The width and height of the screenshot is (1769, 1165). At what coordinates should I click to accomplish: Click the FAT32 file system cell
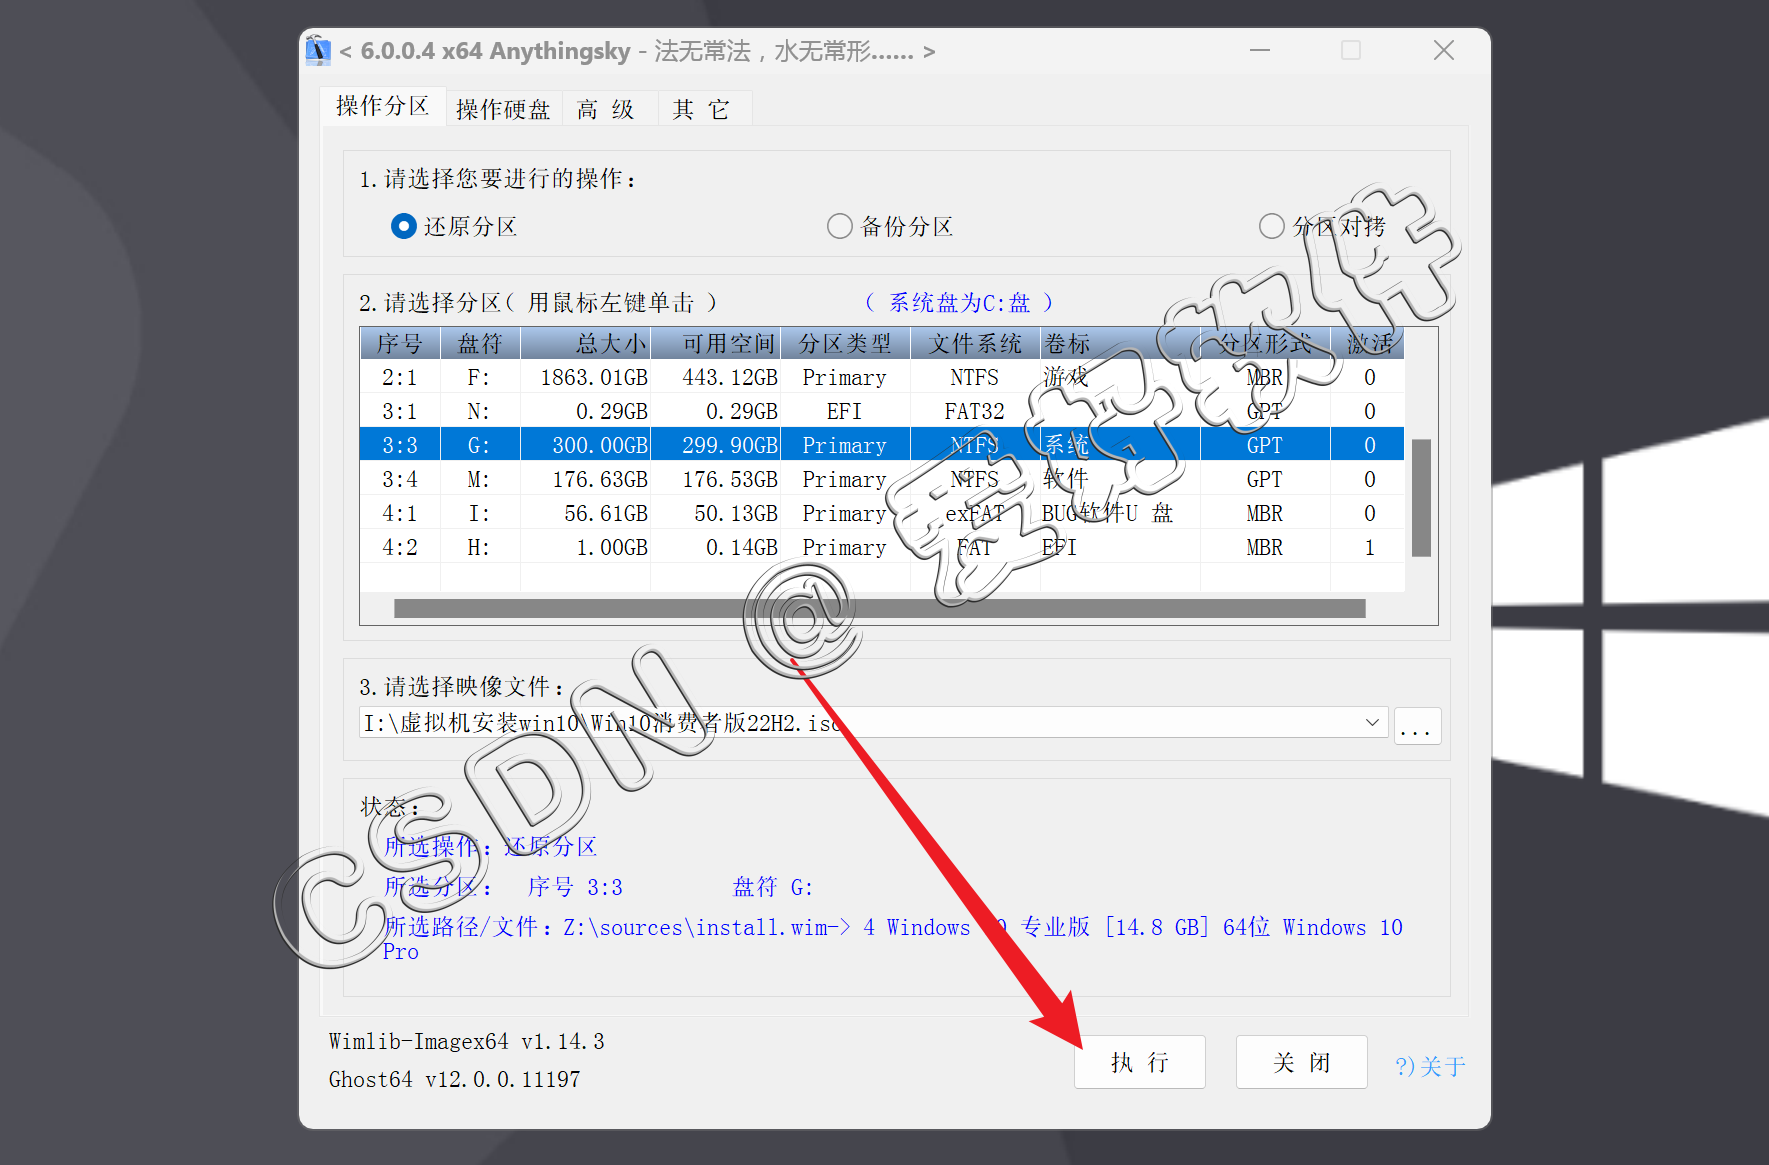[975, 412]
